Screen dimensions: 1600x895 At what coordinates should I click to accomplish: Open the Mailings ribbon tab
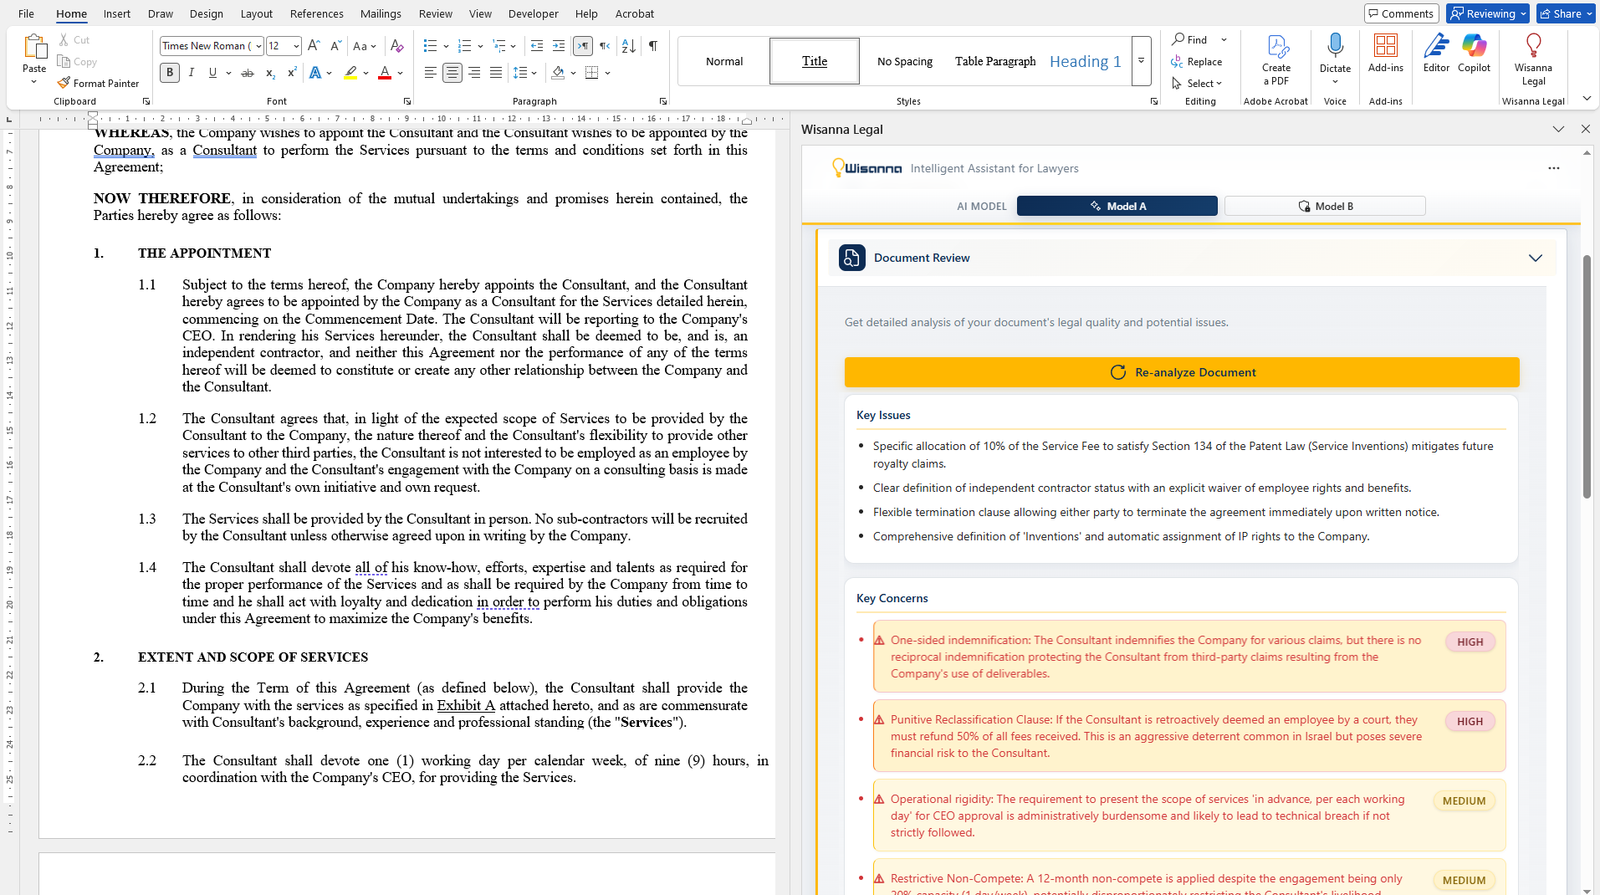pyautogui.click(x=380, y=14)
